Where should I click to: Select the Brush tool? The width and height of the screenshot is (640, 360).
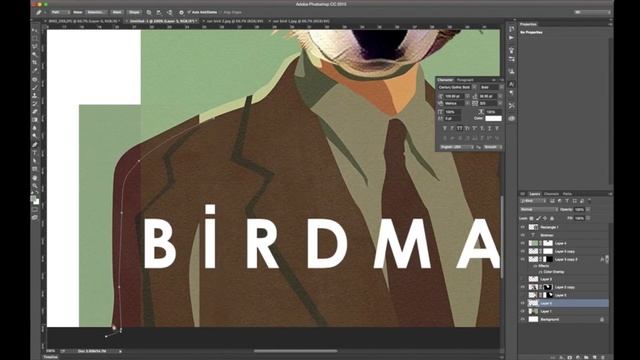(35, 87)
